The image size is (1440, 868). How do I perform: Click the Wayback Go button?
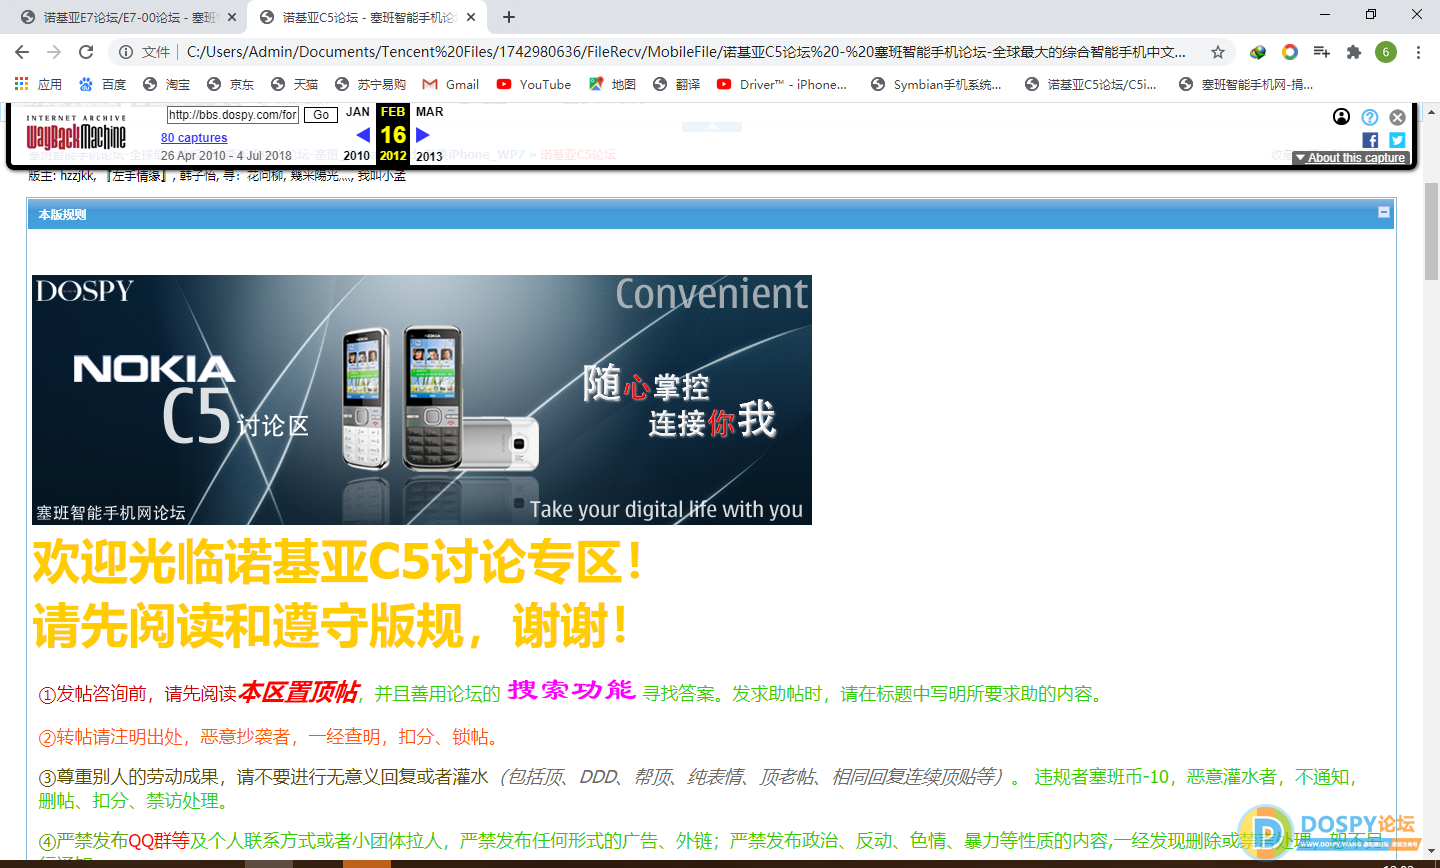click(321, 115)
